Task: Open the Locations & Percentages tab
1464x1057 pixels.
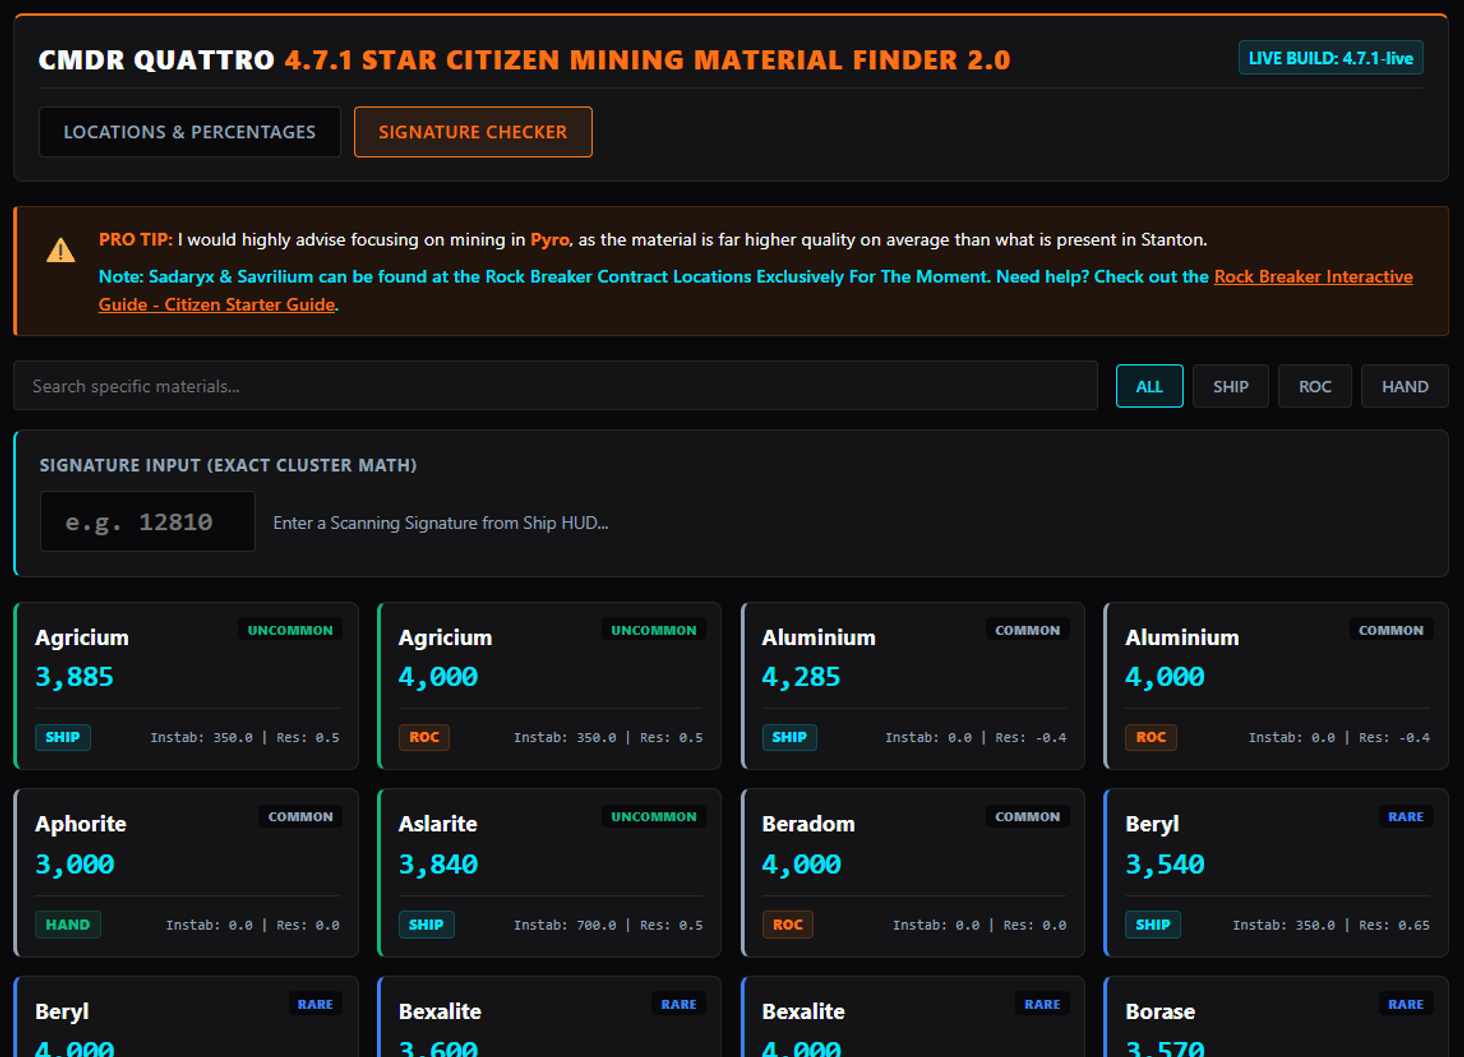Action: click(x=189, y=132)
